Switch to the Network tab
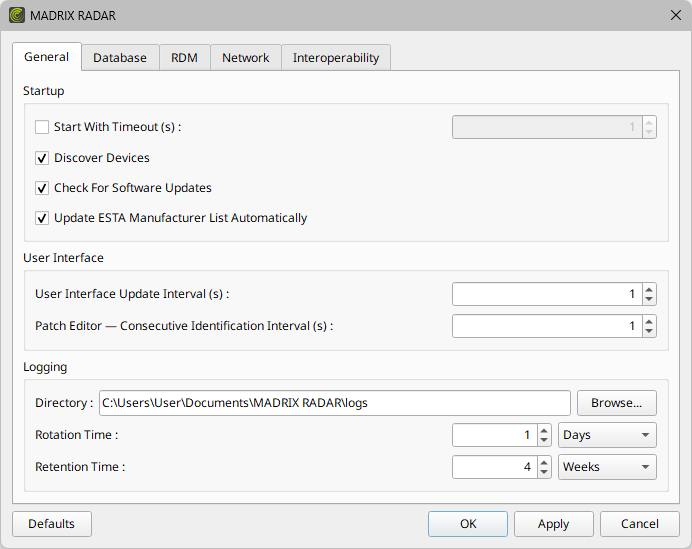 tap(245, 58)
